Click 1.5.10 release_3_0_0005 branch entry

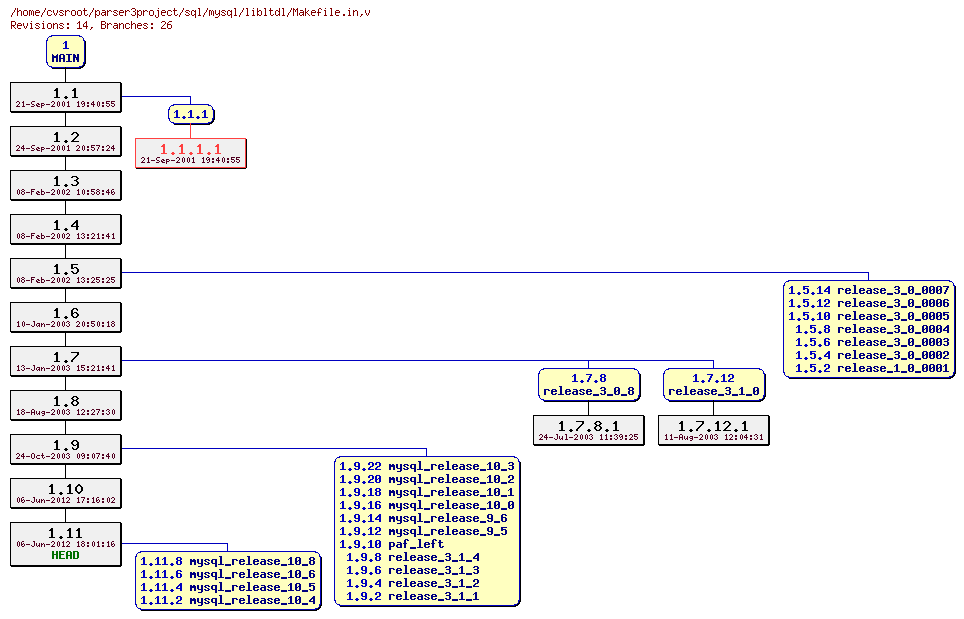[x=869, y=316]
